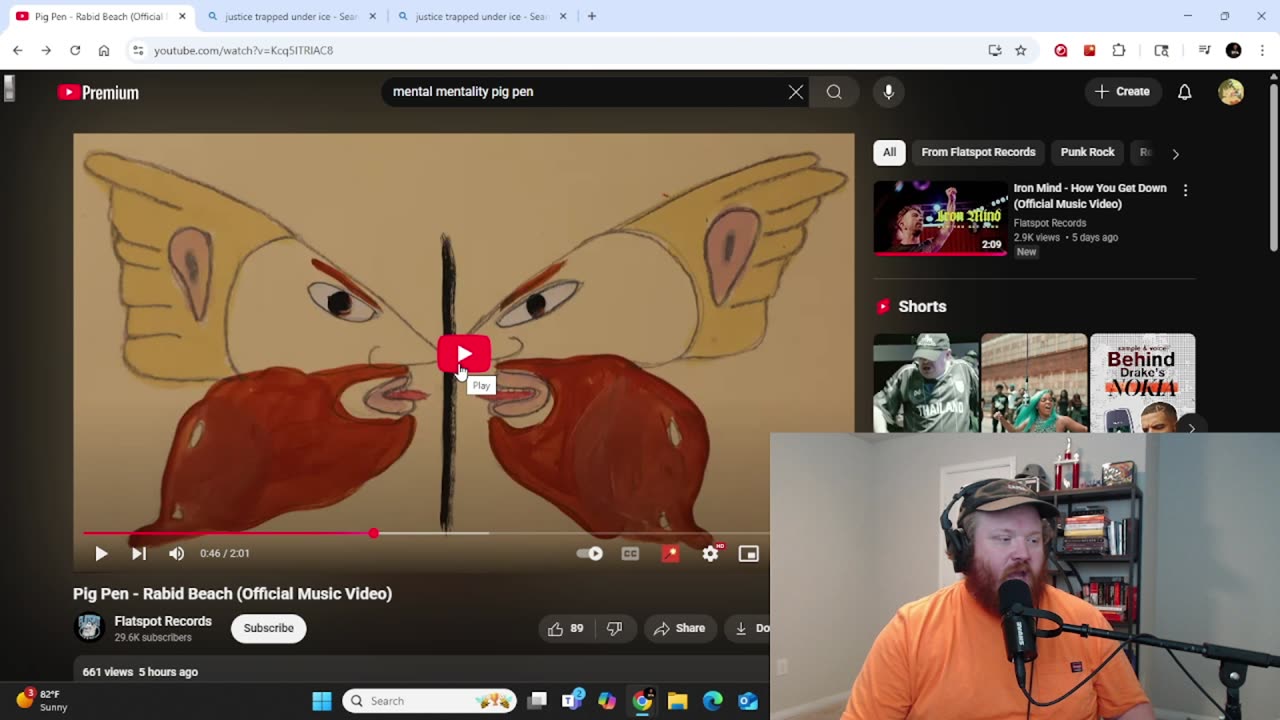Subscribe to Flatspot Records
Viewport: 1280px width, 720px height.
269,628
